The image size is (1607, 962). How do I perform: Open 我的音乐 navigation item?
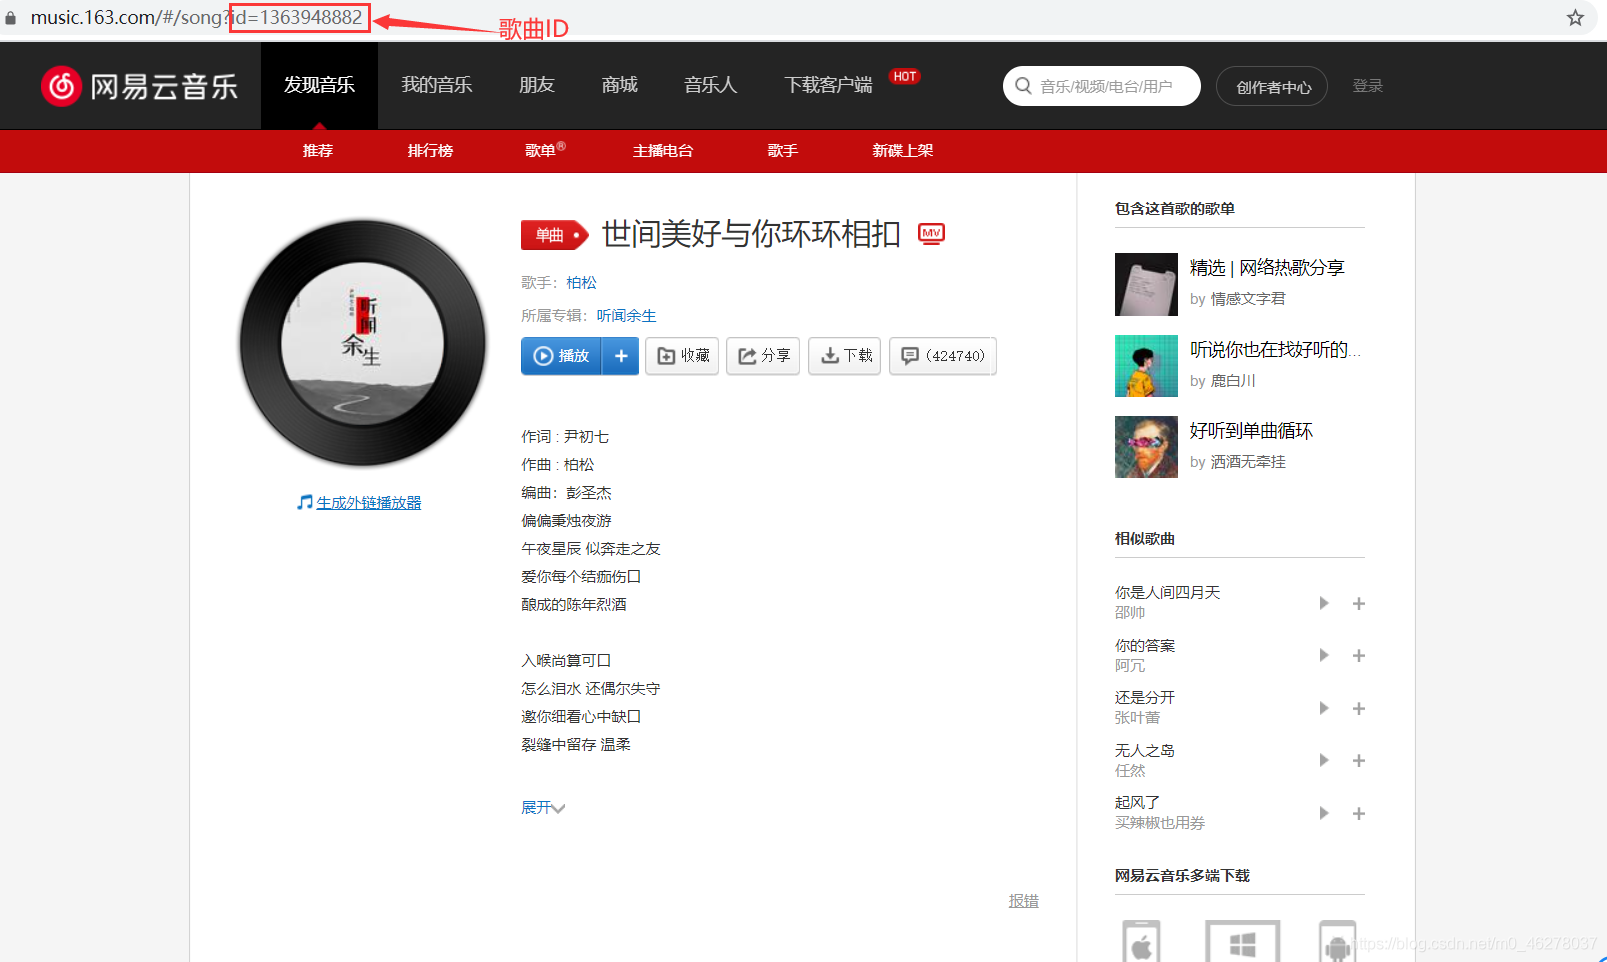[x=436, y=85]
